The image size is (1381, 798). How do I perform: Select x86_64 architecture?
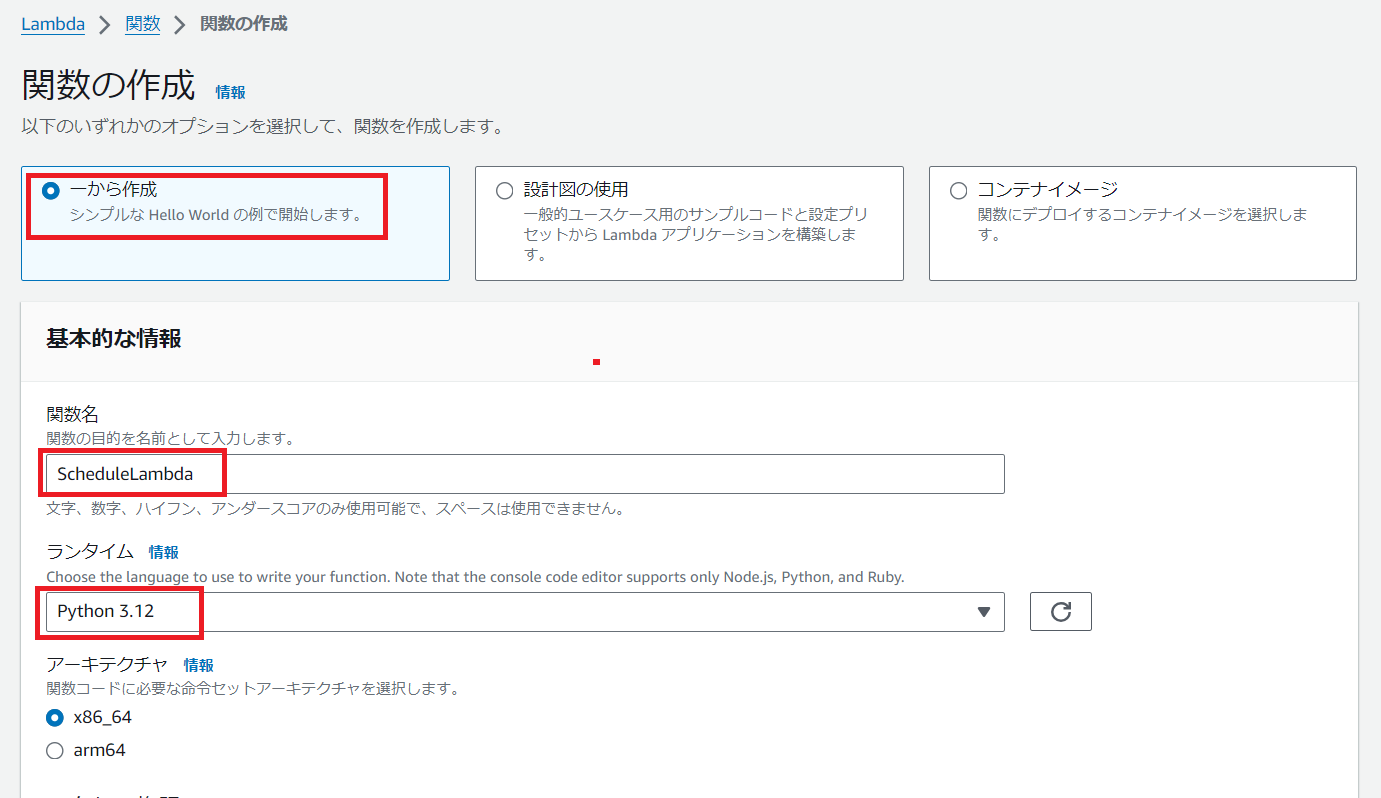click(55, 718)
